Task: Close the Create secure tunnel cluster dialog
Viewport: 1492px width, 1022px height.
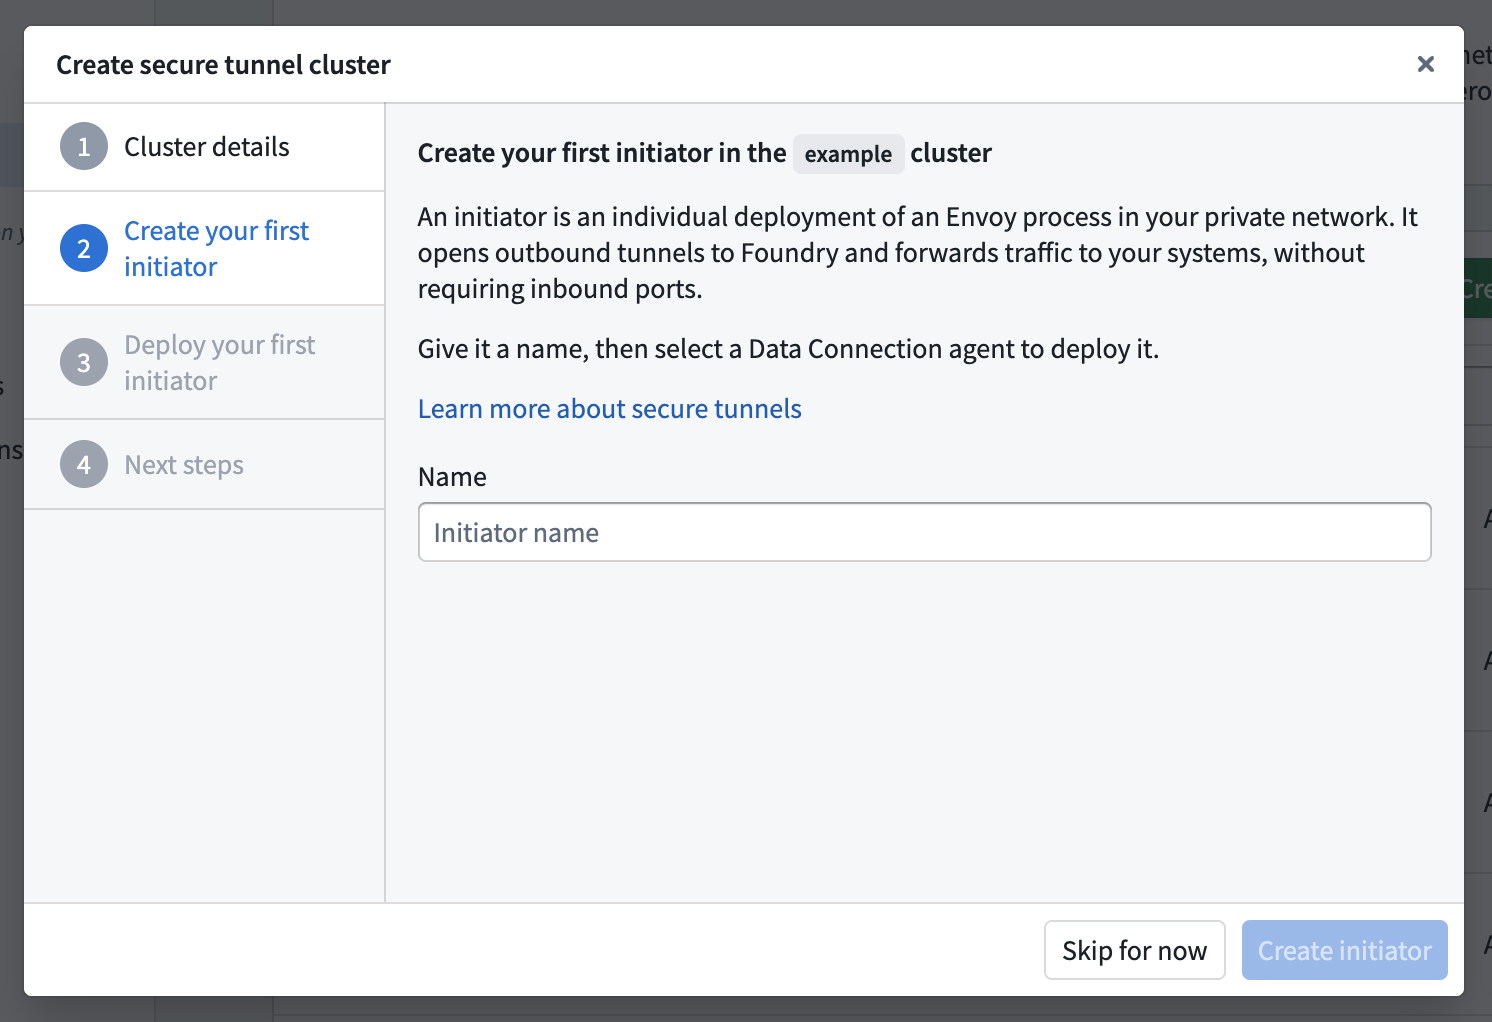Action: (1426, 64)
